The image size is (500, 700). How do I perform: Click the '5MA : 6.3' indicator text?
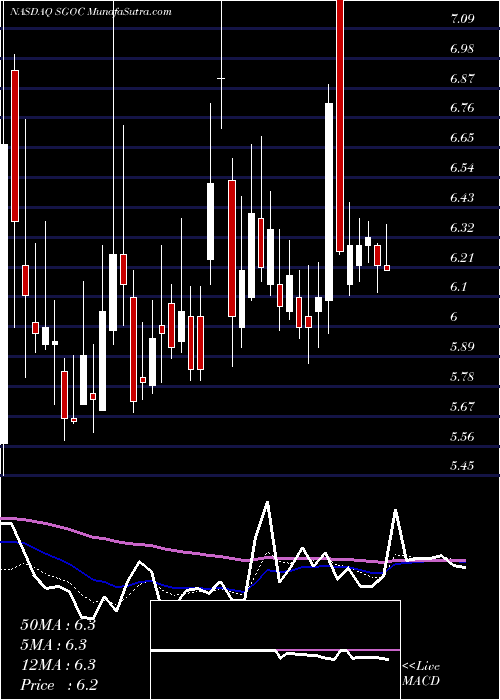pyautogui.click(x=53, y=645)
